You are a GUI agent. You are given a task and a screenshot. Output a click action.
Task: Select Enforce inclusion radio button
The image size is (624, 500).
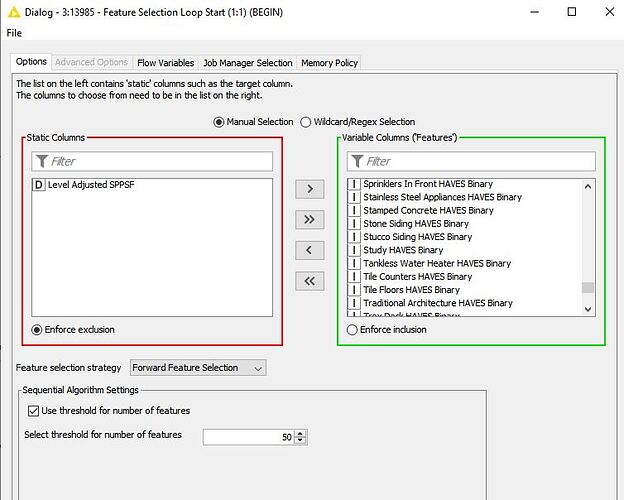[352, 330]
